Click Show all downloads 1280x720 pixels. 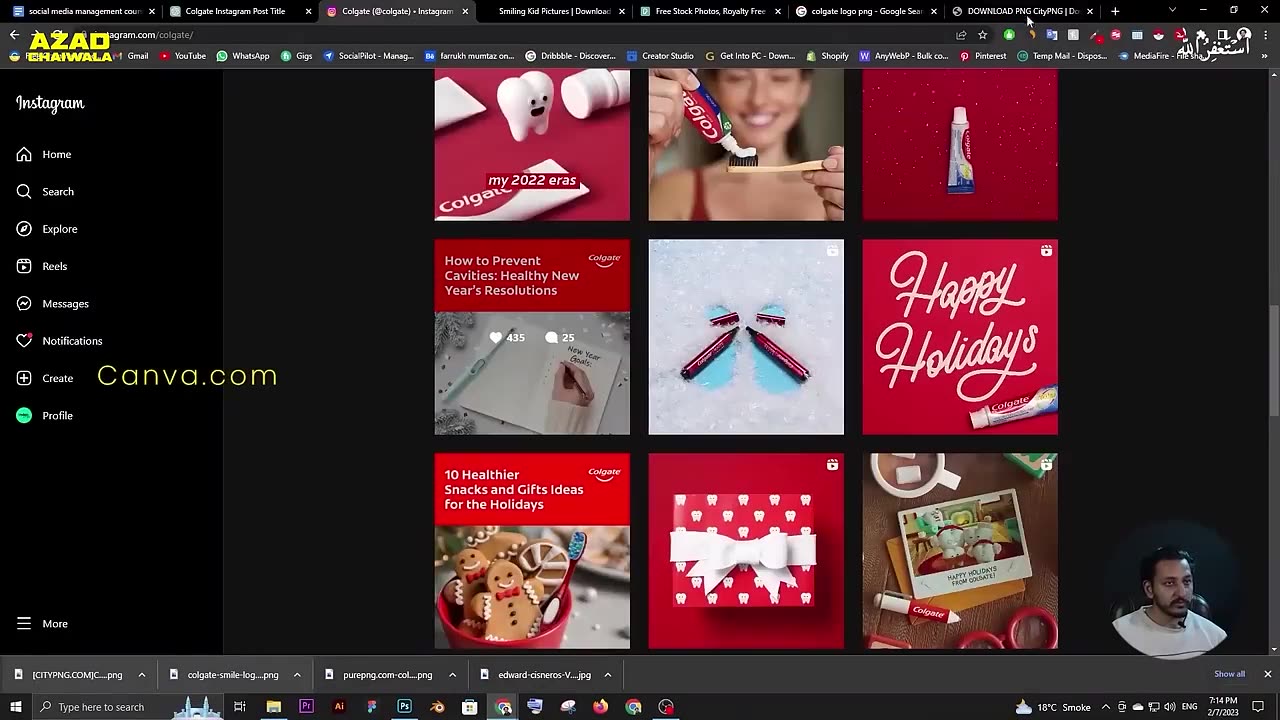[x=1229, y=674]
